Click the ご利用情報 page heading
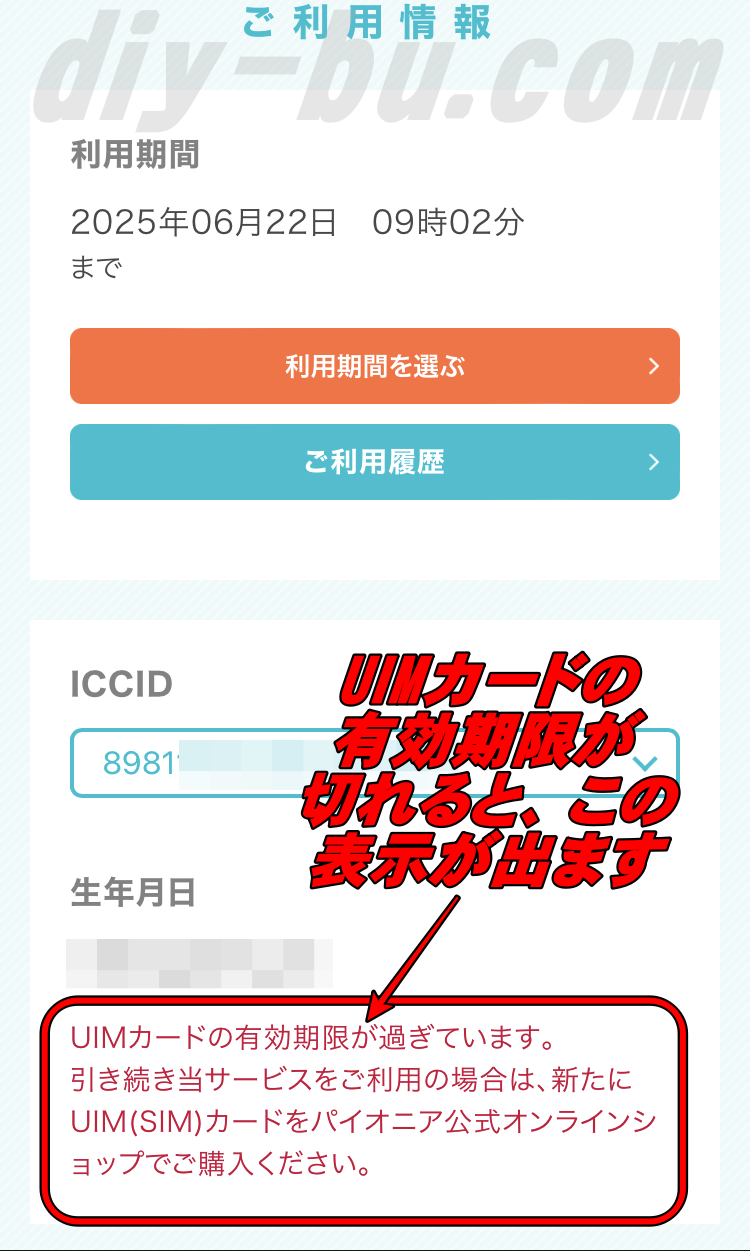The image size is (750, 1251). coord(366,22)
